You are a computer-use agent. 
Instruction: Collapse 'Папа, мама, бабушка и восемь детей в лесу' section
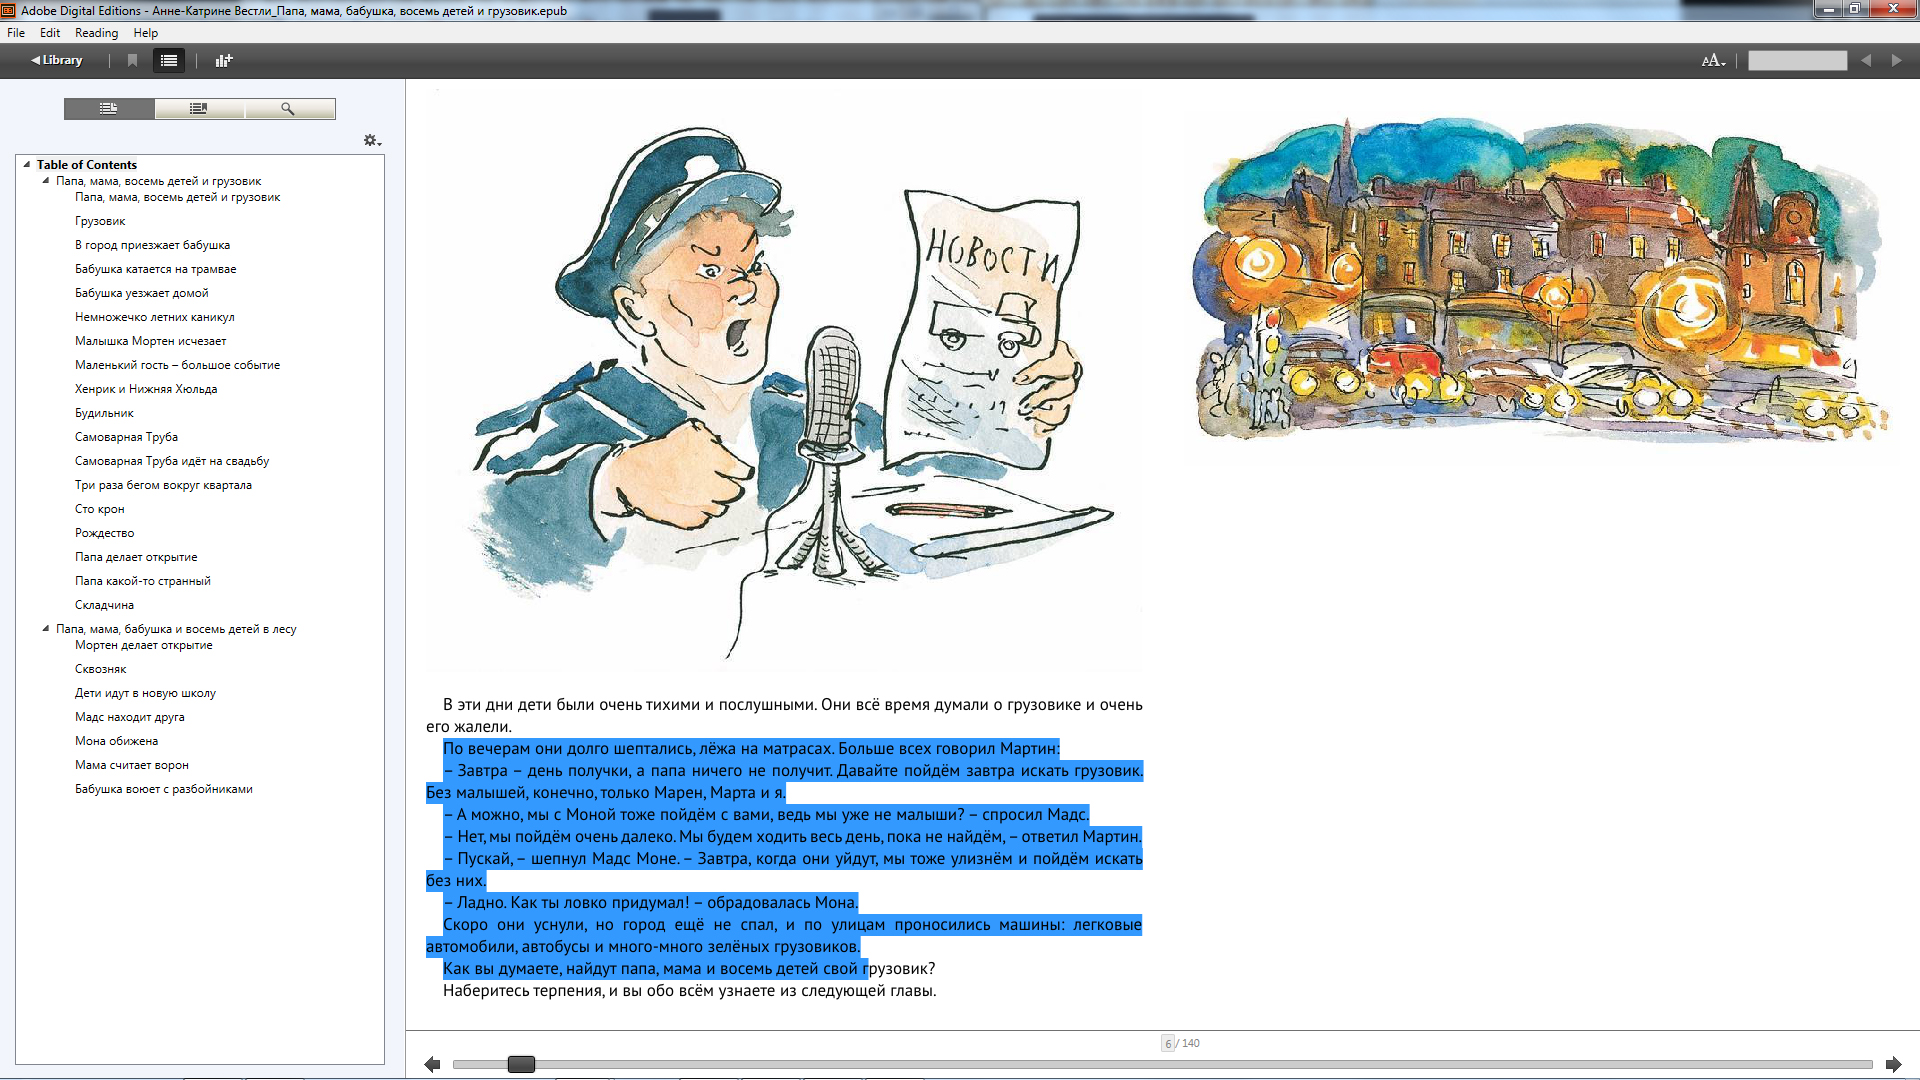[x=46, y=629]
